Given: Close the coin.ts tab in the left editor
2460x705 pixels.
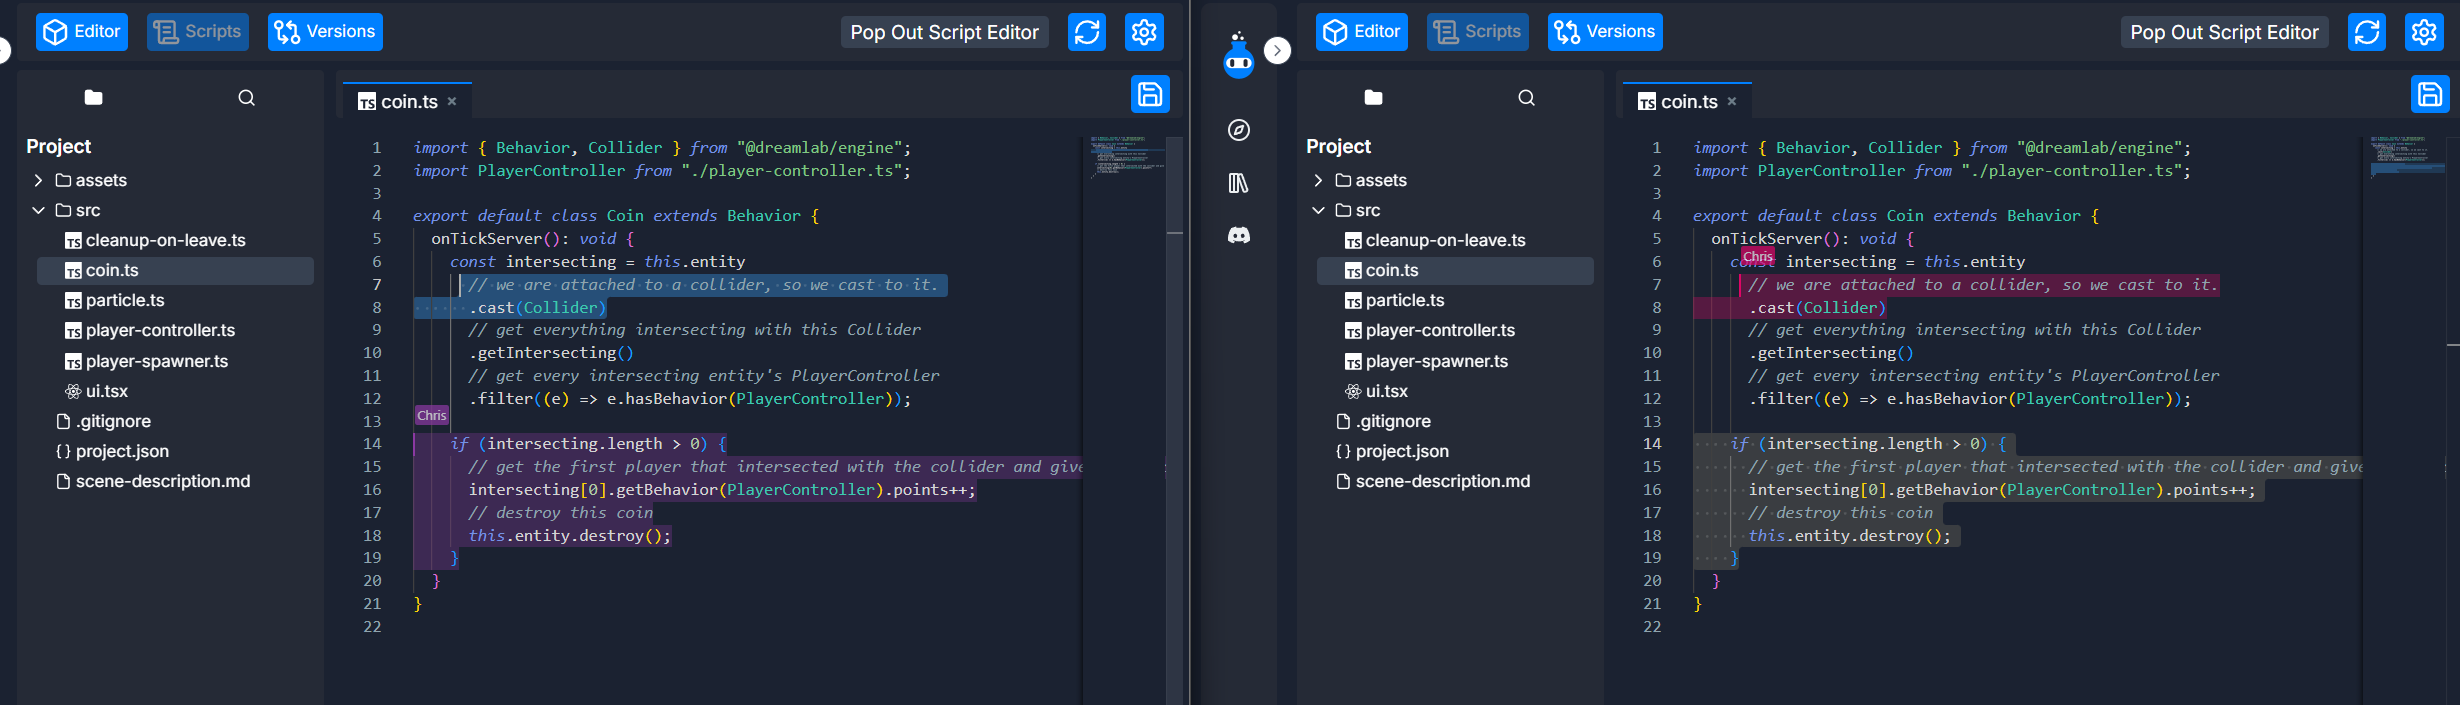Looking at the screenshot, I should tap(452, 101).
